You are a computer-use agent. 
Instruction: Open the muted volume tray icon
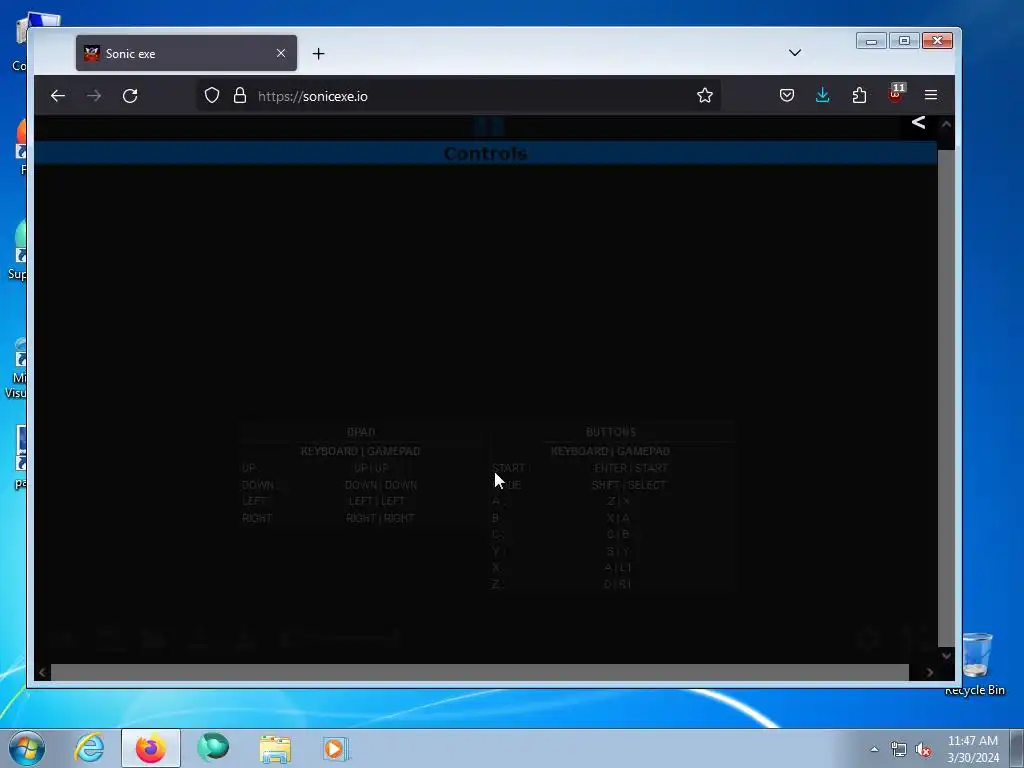click(x=923, y=749)
